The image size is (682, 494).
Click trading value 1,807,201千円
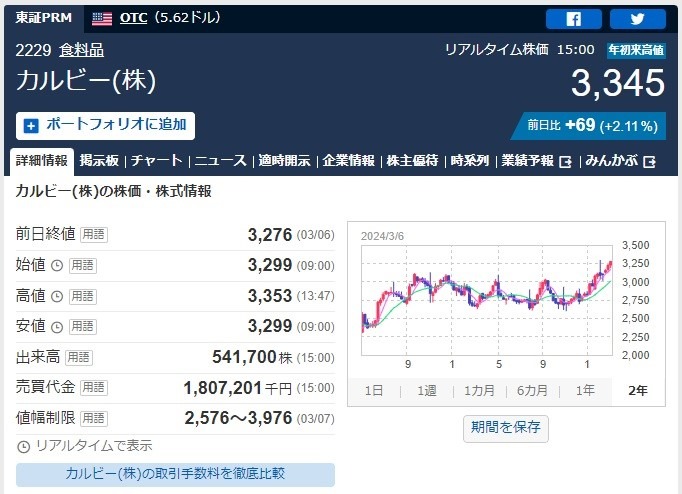click(x=237, y=388)
